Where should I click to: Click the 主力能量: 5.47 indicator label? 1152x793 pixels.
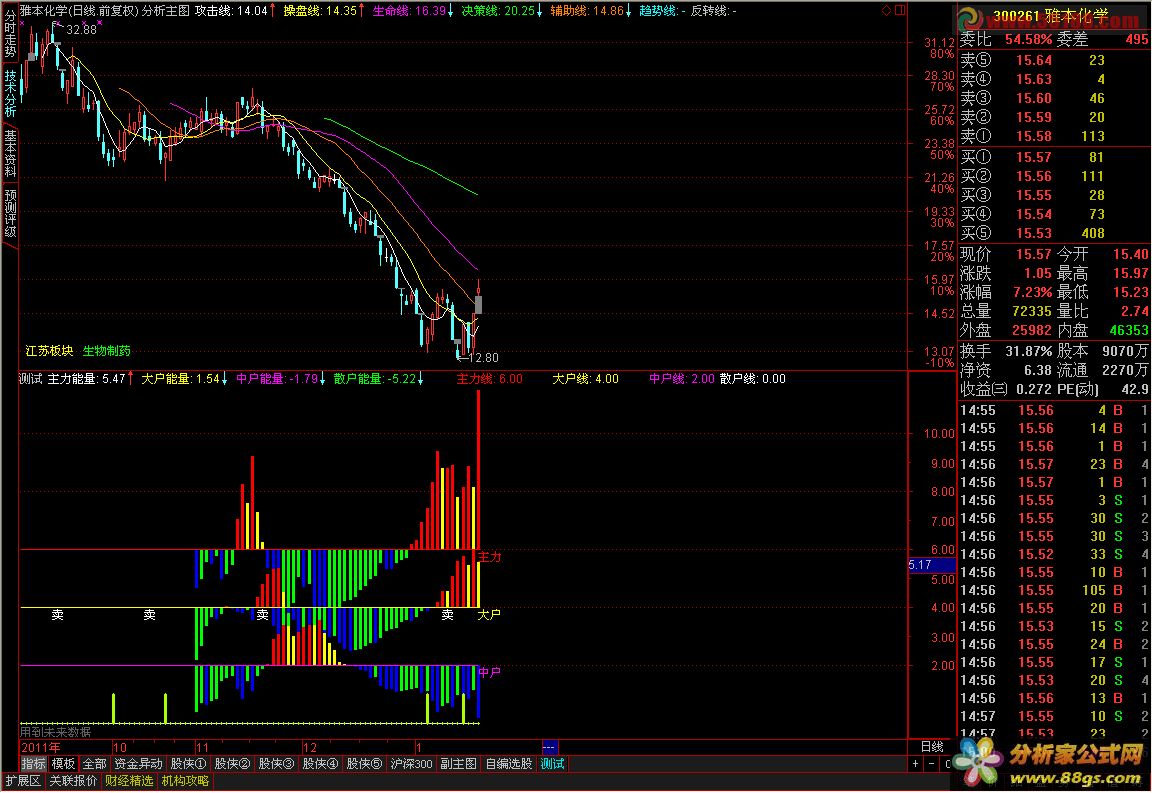point(90,379)
